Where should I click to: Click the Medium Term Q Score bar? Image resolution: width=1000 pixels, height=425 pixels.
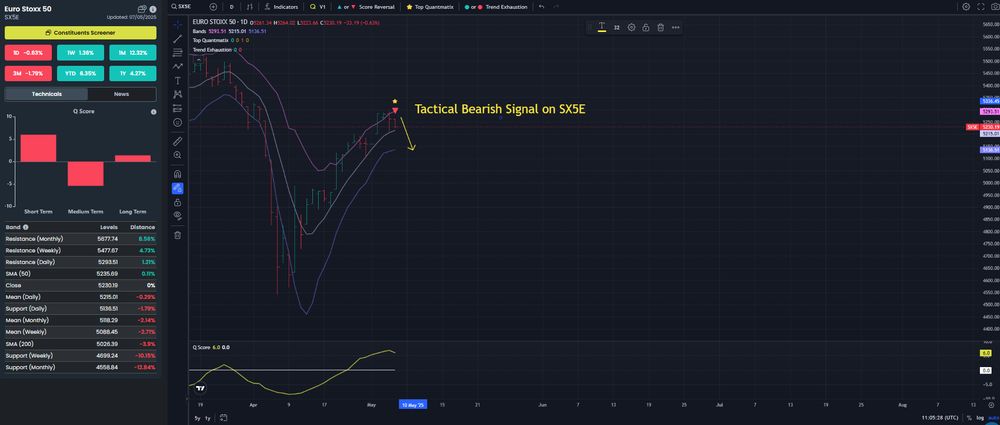coord(85,174)
